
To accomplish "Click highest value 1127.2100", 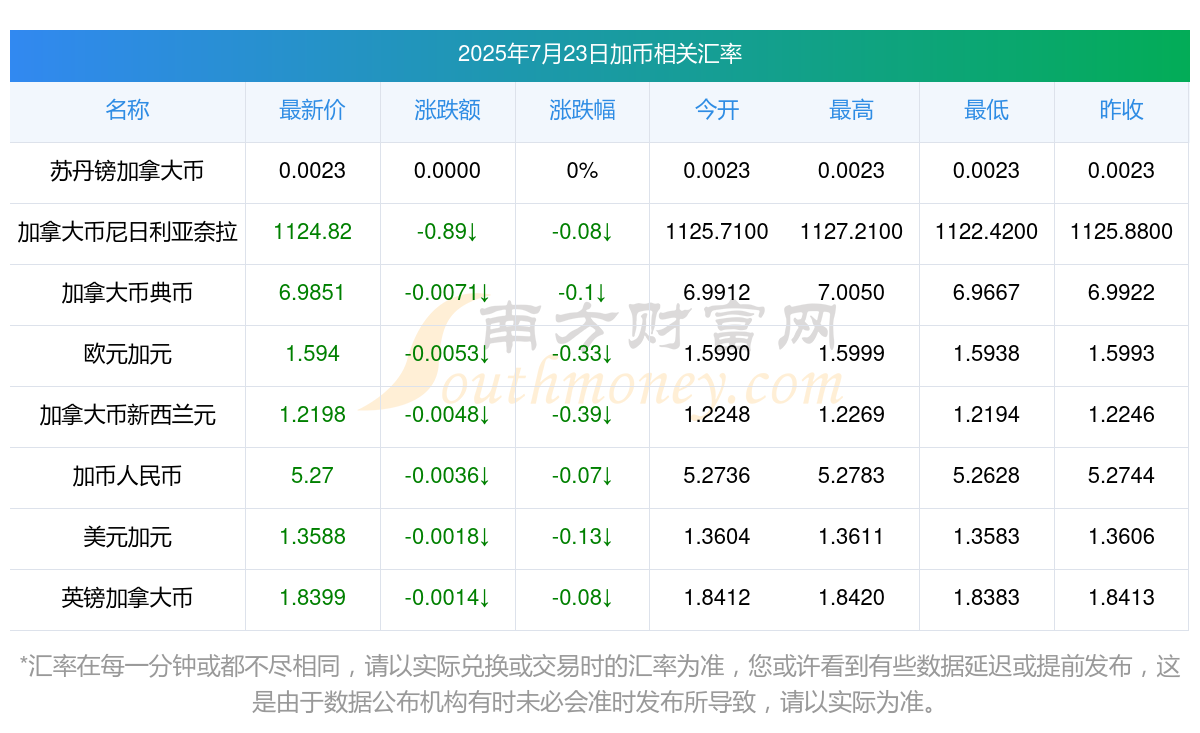I will (851, 232).
